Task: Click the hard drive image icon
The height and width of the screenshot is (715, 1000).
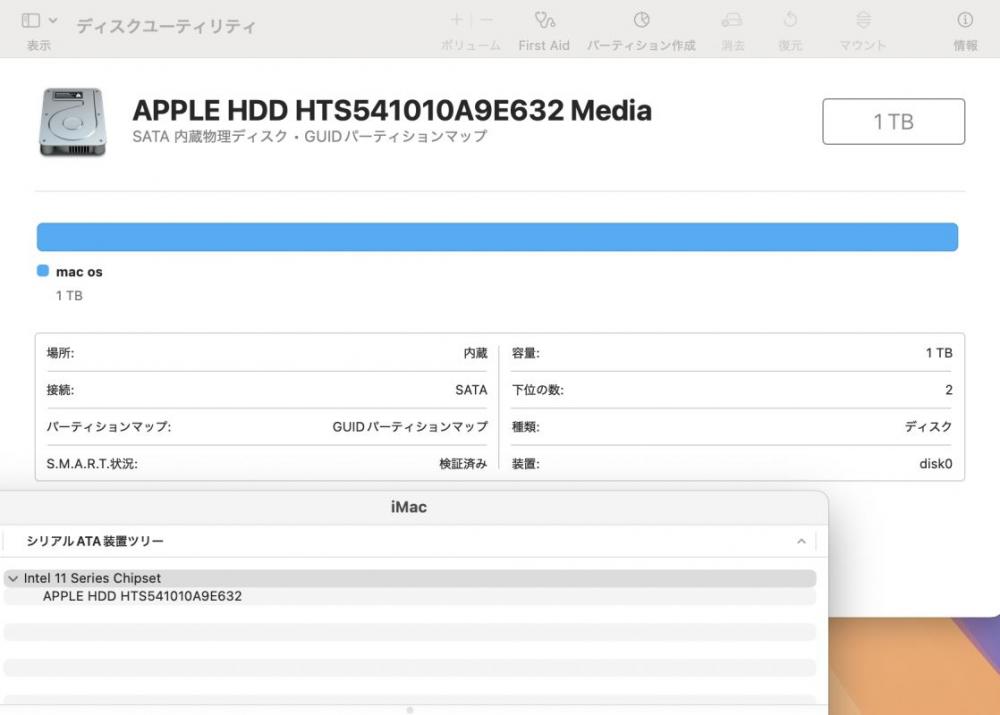Action: point(73,122)
